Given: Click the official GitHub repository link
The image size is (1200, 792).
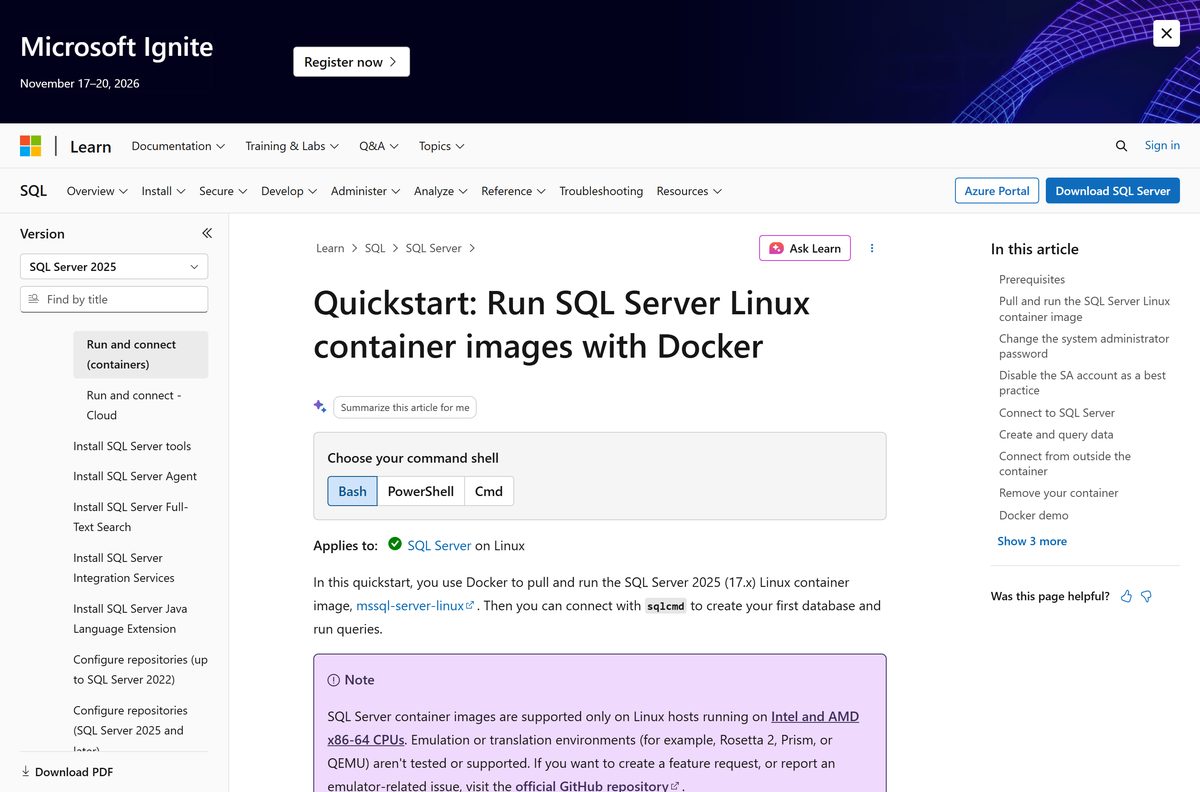Looking at the screenshot, I should (598, 786).
